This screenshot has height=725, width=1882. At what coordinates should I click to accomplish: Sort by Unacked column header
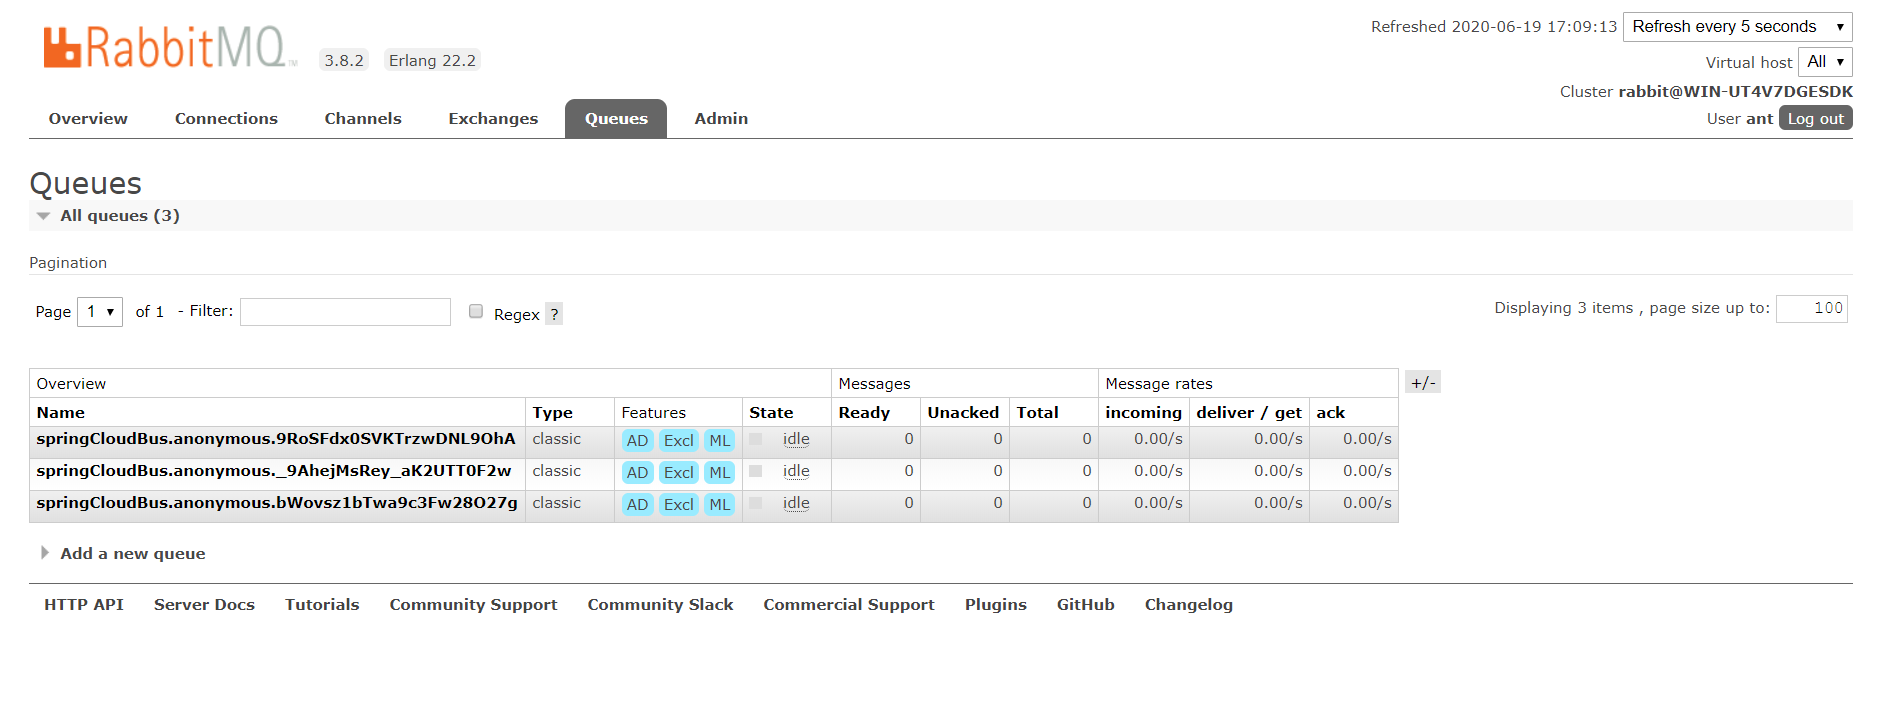(963, 412)
